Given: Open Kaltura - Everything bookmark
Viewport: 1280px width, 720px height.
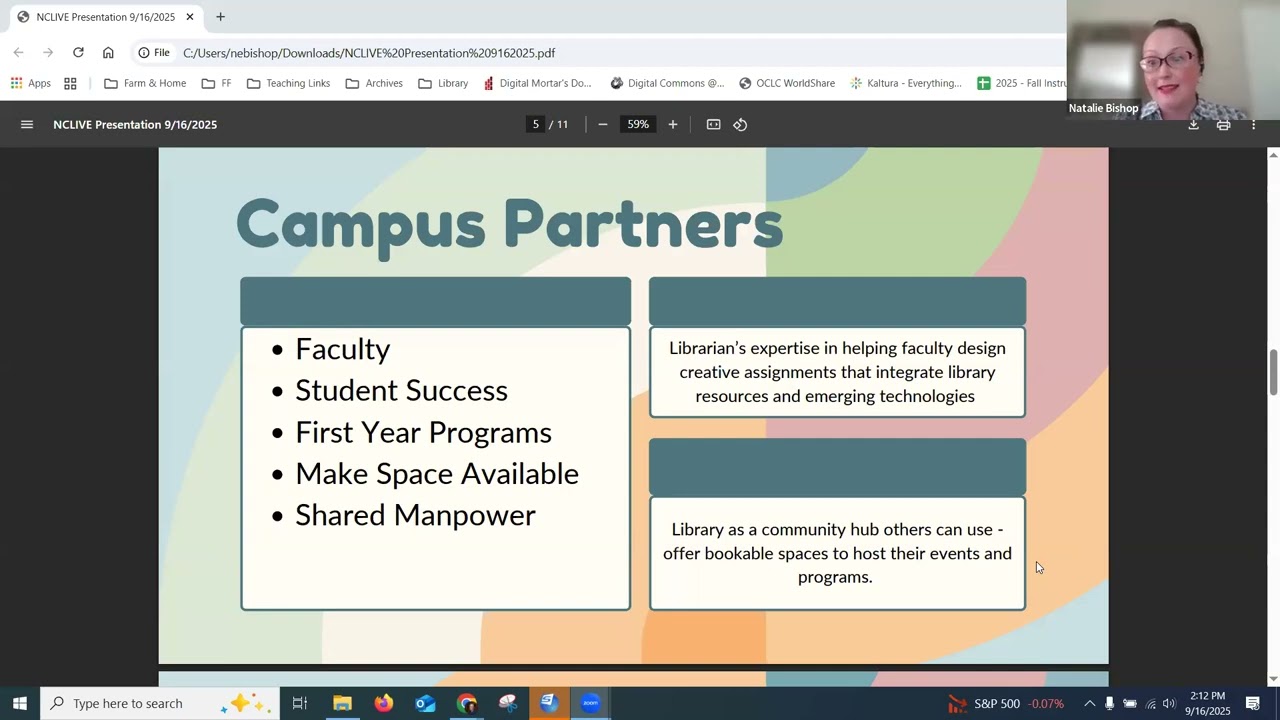Looking at the screenshot, I should point(906,83).
